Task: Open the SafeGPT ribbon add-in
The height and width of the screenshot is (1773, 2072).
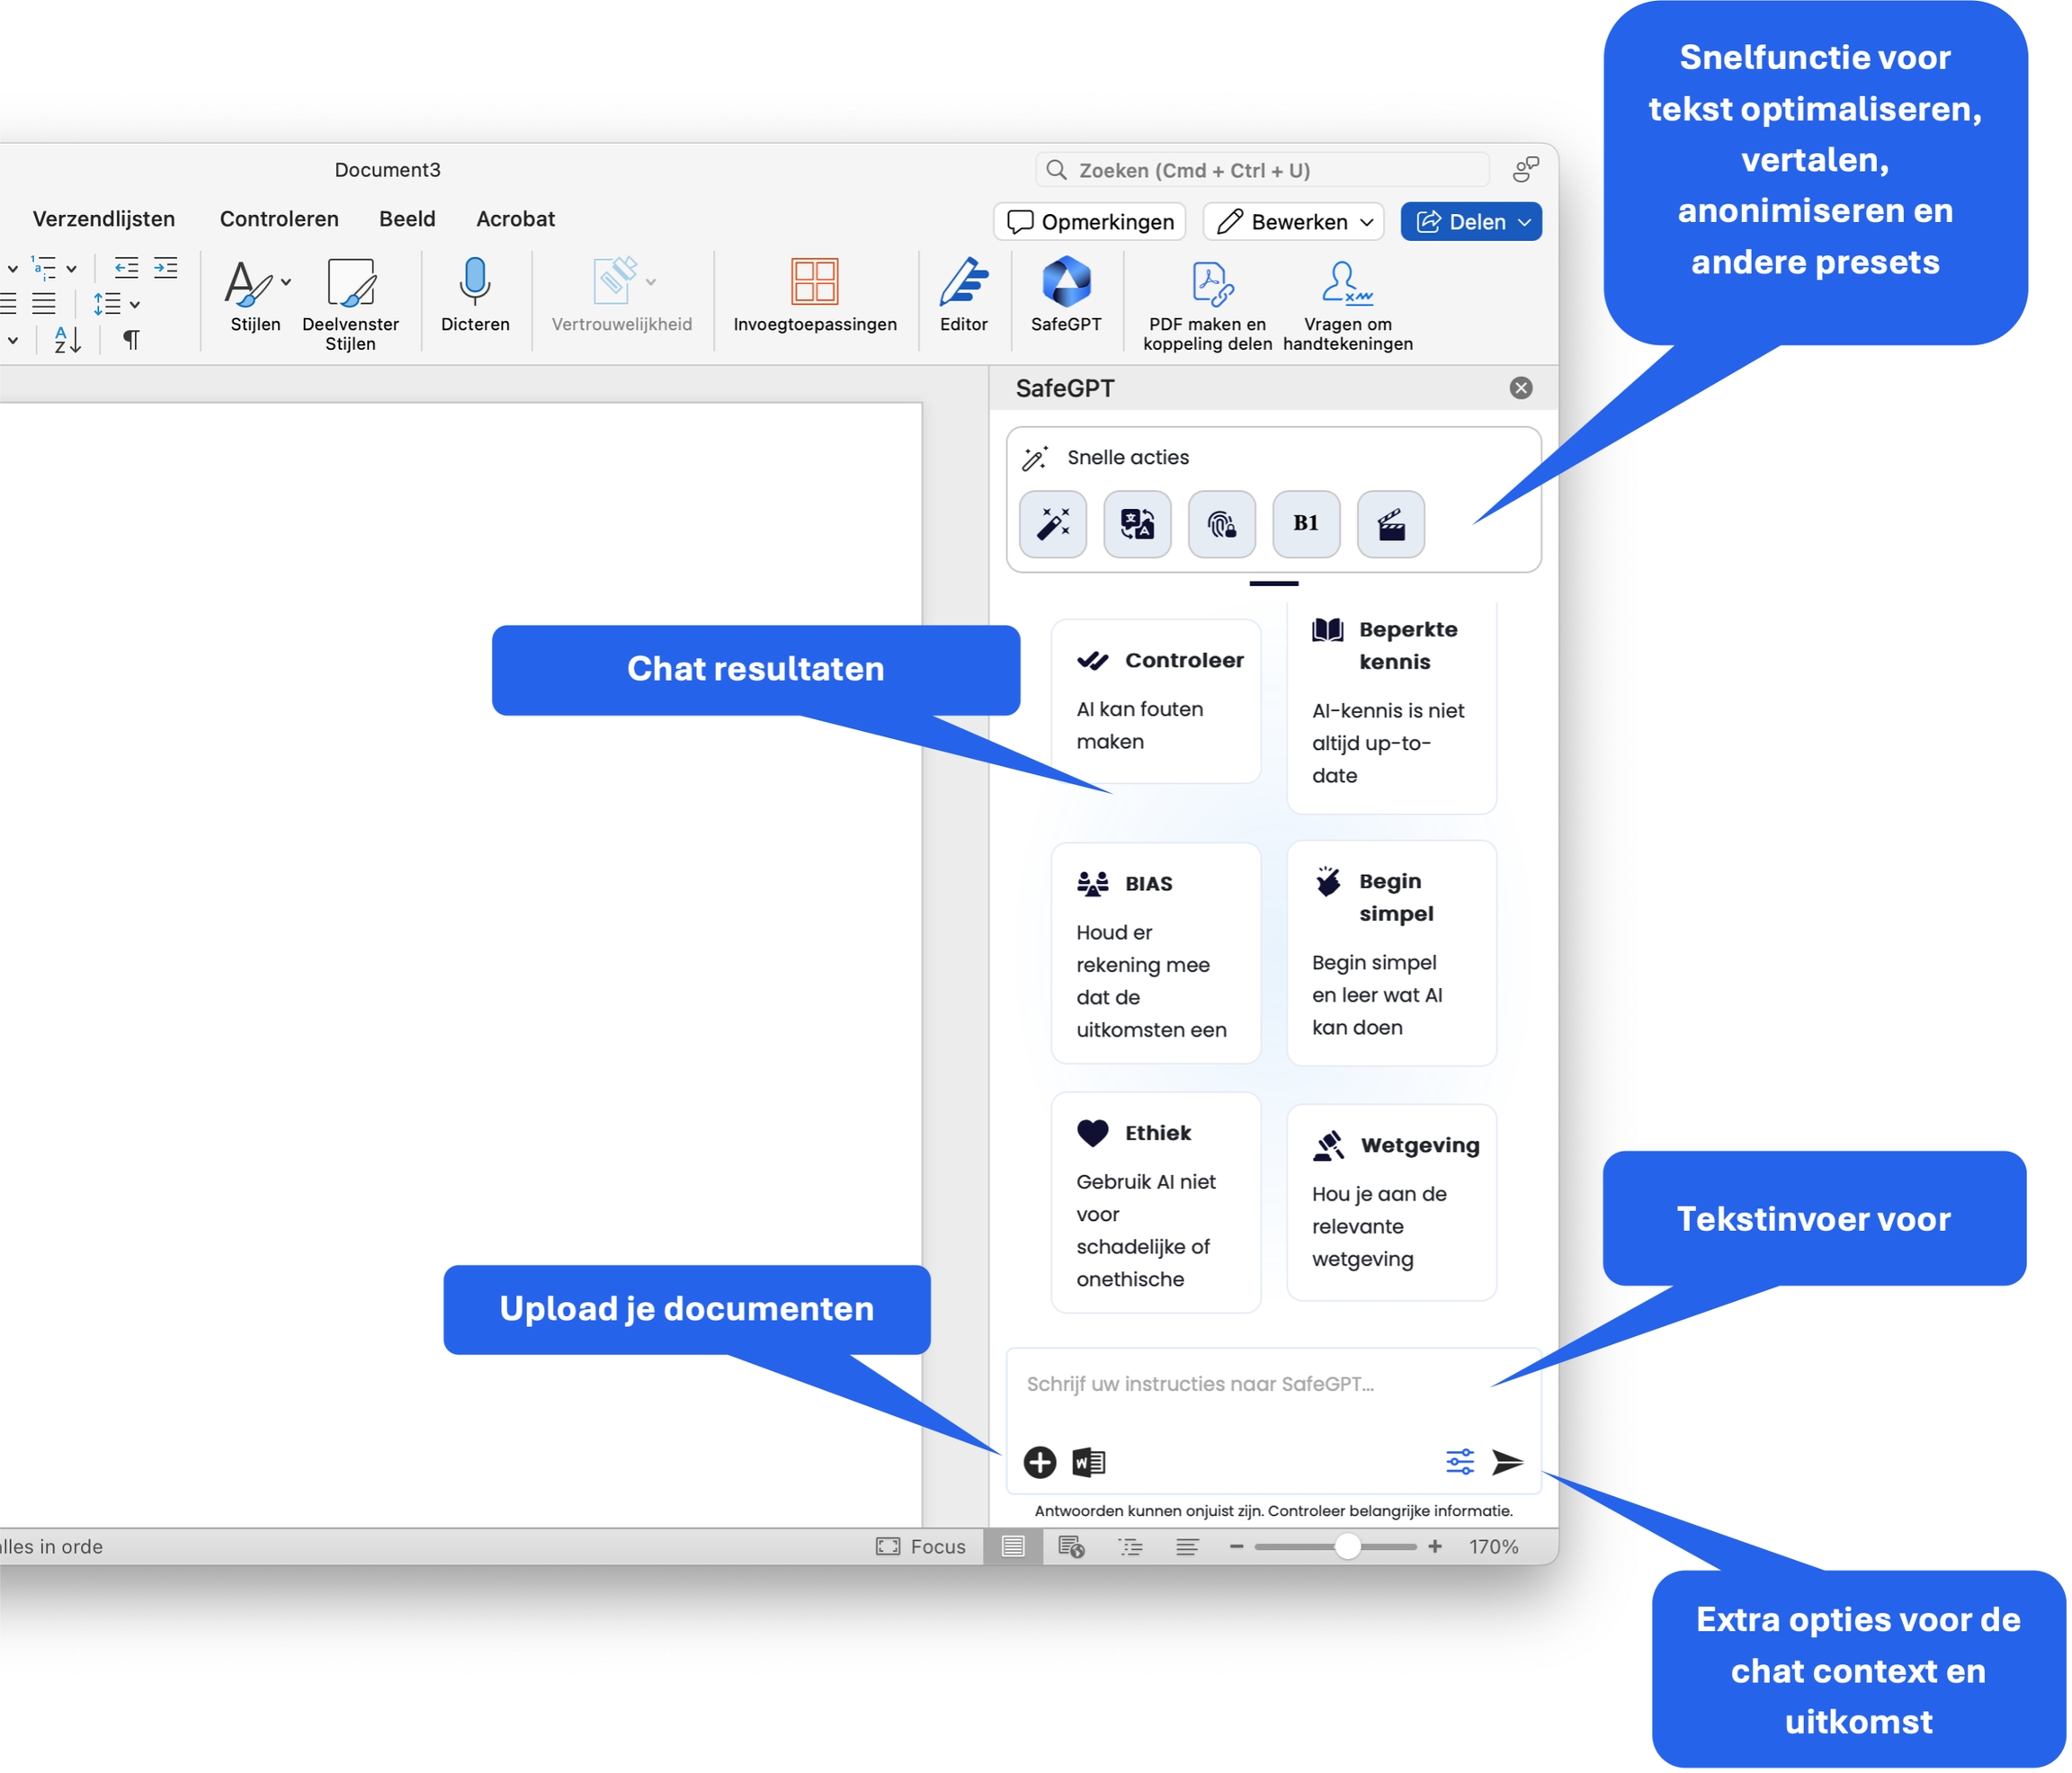Action: (1066, 295)
